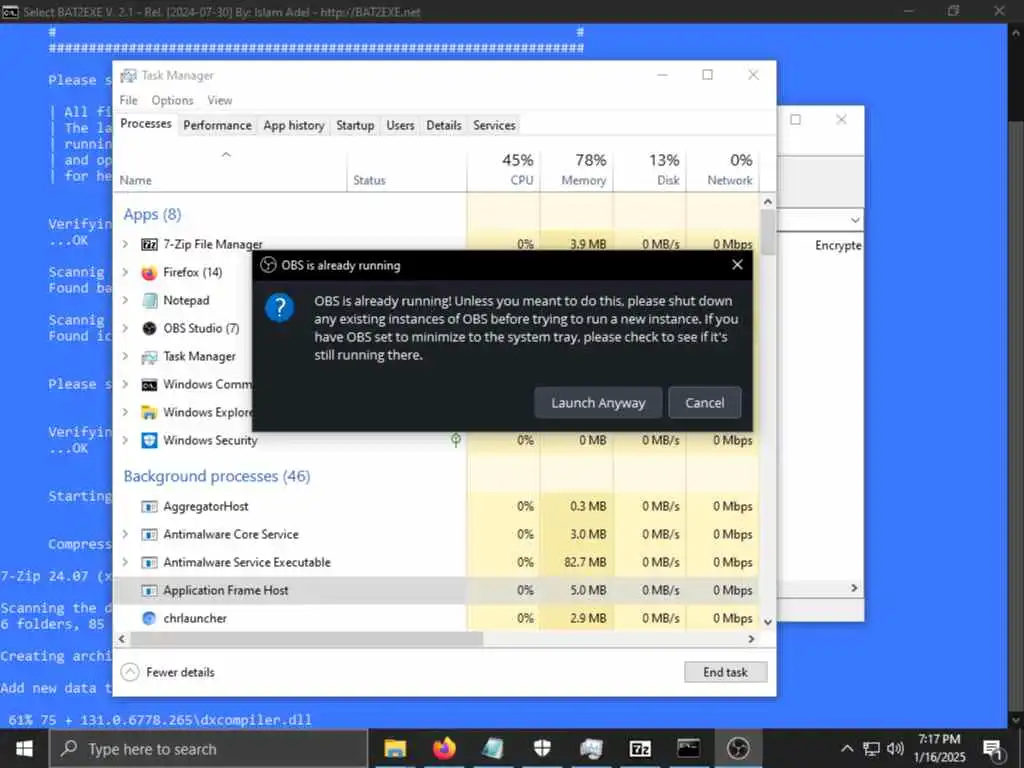The image size is (1024, 768).
Task: Open Task Manager View menu
Action: 219,100
